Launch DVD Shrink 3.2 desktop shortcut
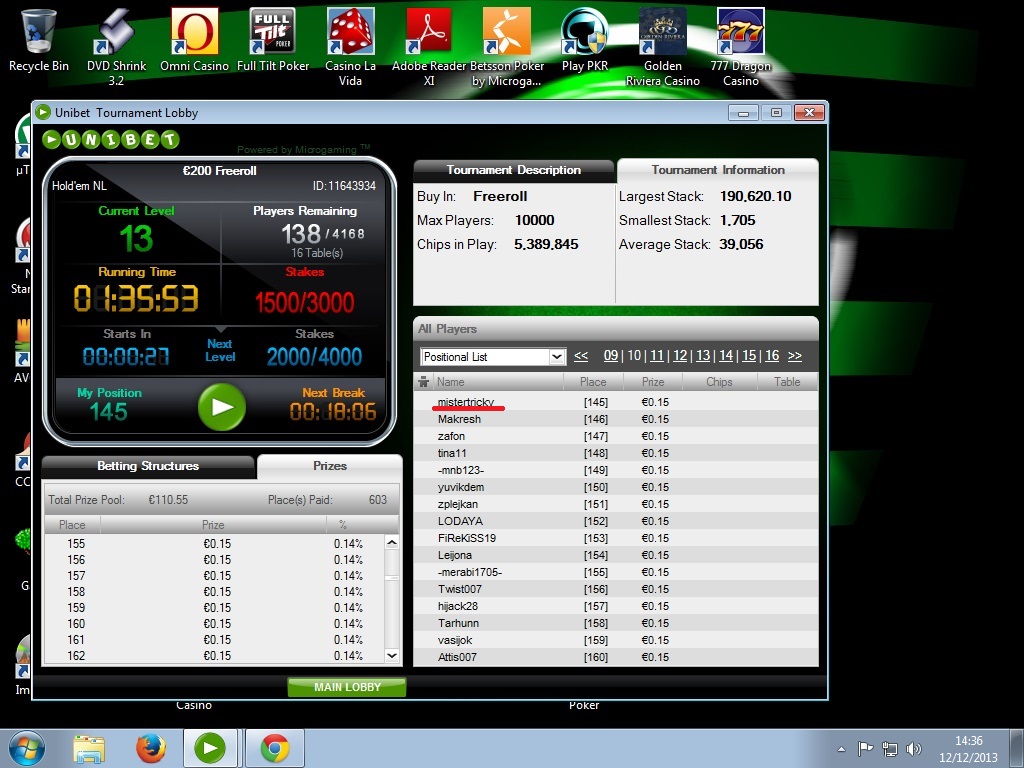1024x768 pixels. [x=116, y=47]
